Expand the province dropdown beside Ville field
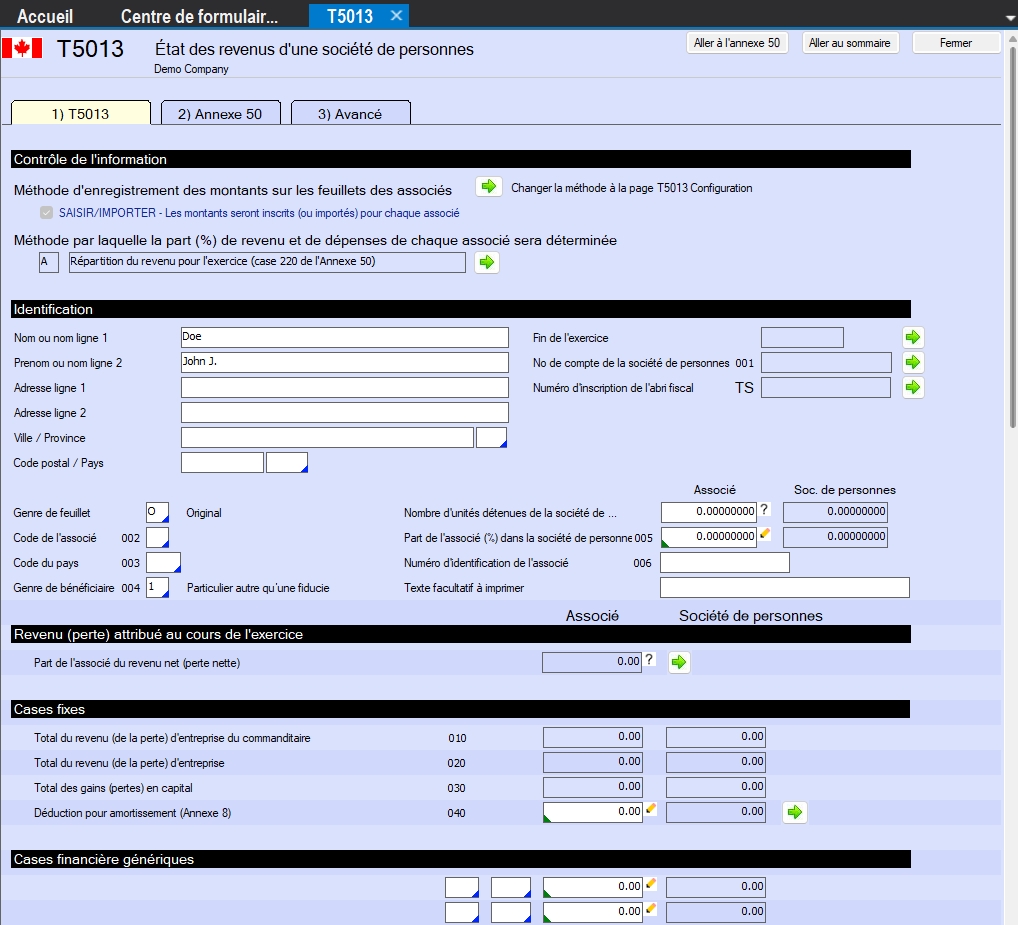Viewport: 1018px width, 925px height. coord(492,438)
